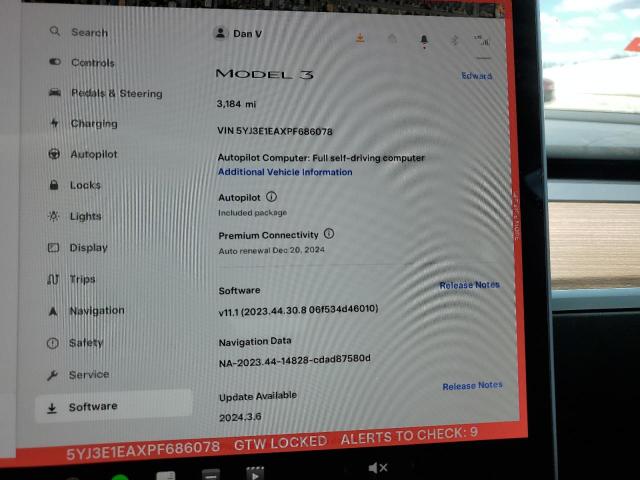Tap the Bluetooth status icon

click(454, 40)
